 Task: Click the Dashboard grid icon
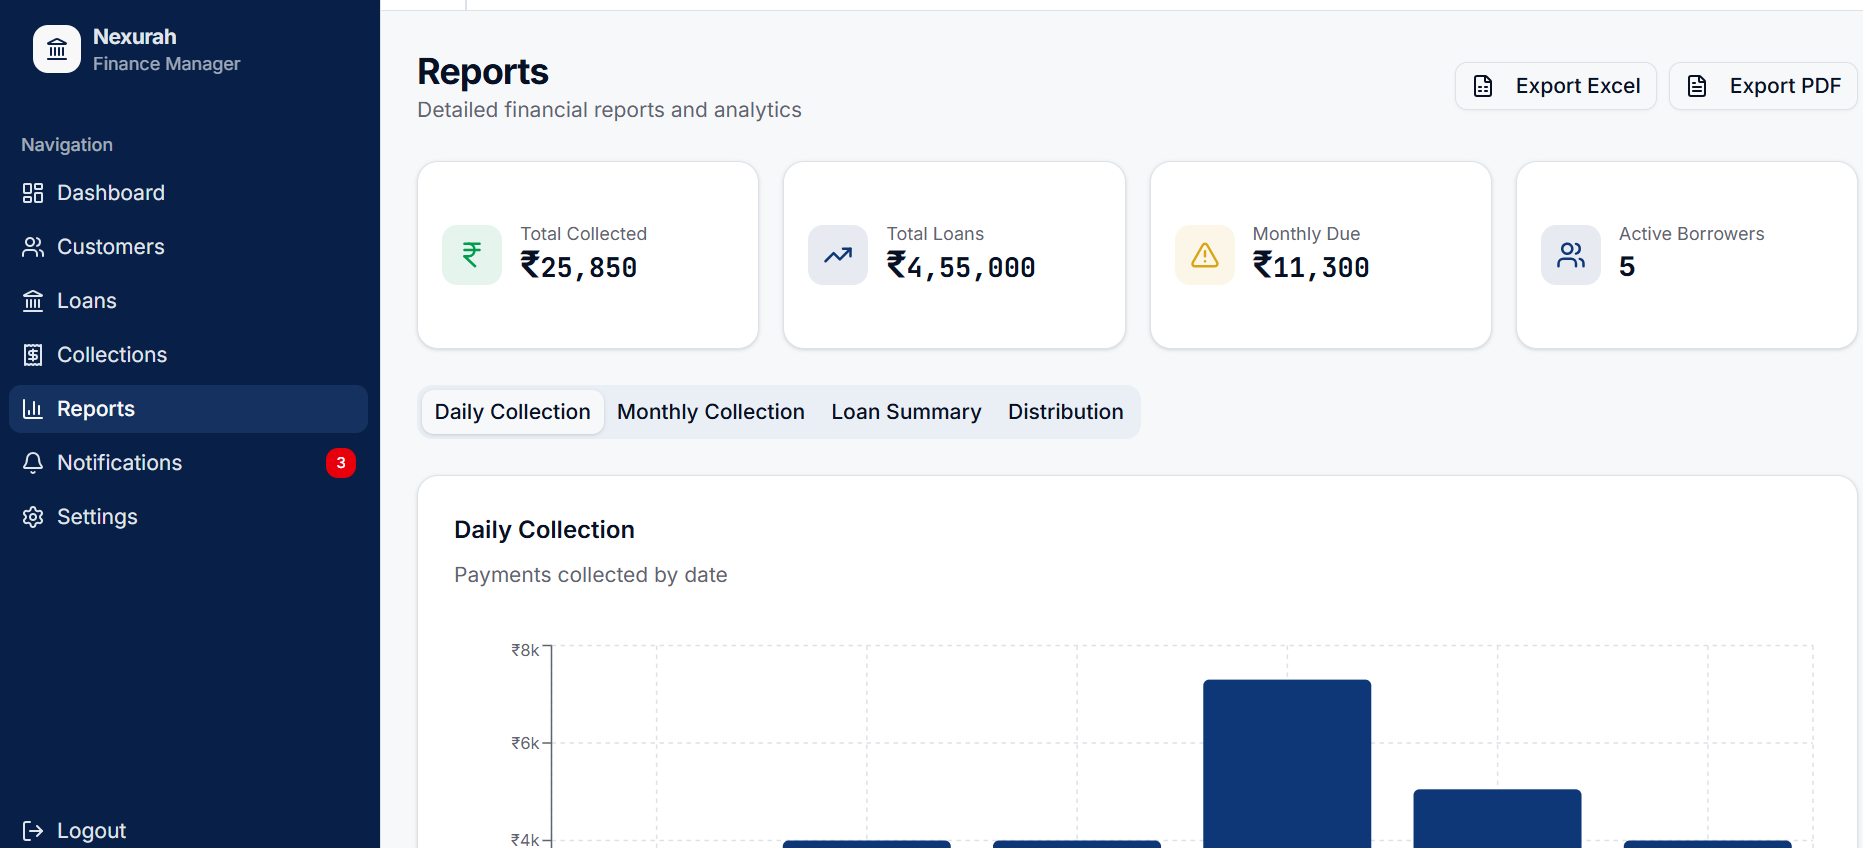[33, 193]
